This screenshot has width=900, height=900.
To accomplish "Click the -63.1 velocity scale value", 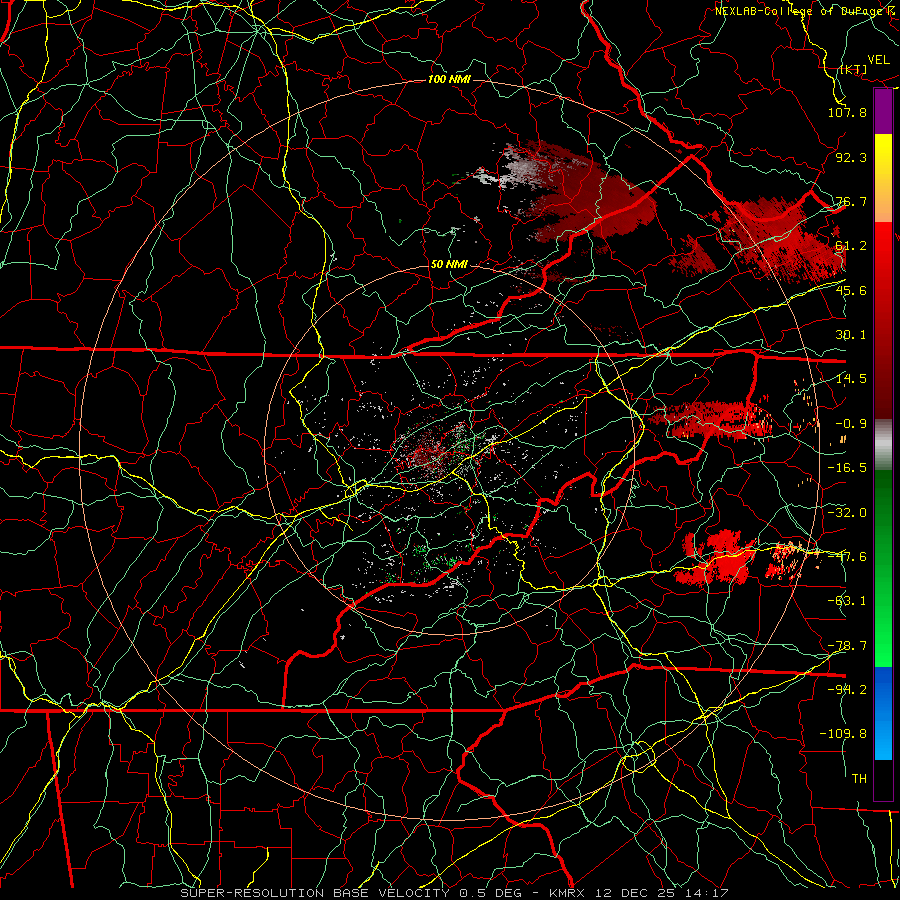I will (x=847, y=601).
